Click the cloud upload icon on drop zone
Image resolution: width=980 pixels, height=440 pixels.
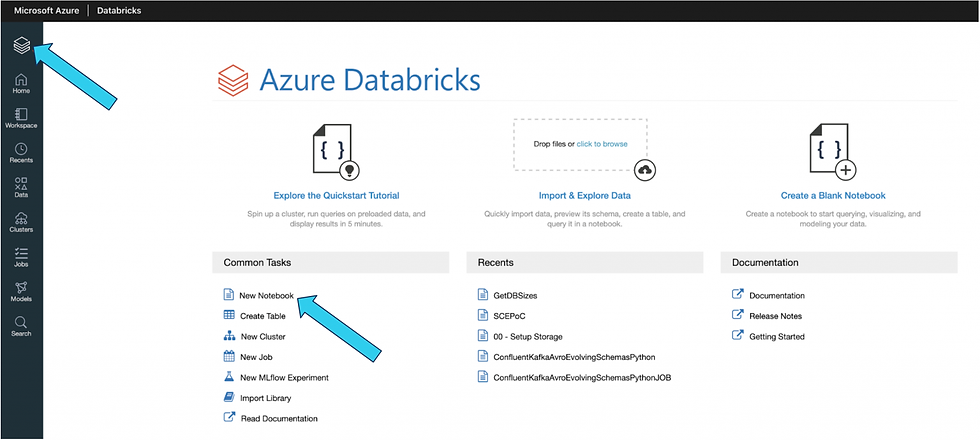[646, 169]
